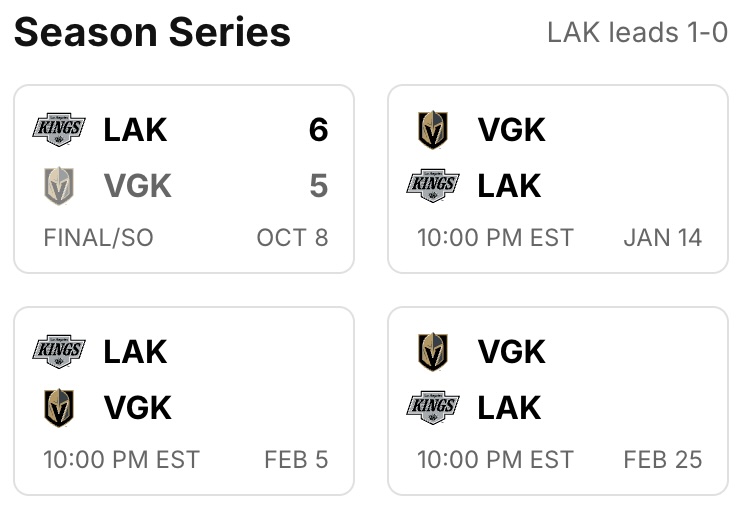Click LAK team name in Feb 5 game
Image resolution: width=754 pixels, height=512 pixels.
click(x=135, y=352)
